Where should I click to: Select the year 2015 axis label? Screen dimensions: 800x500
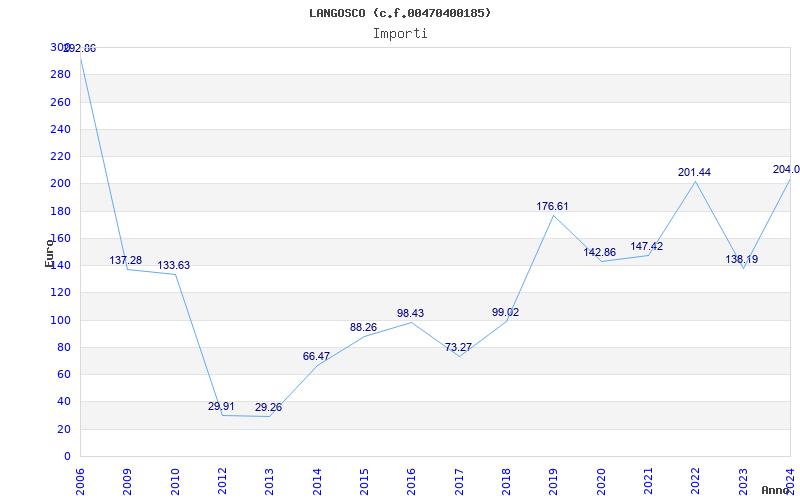[364, 482]
